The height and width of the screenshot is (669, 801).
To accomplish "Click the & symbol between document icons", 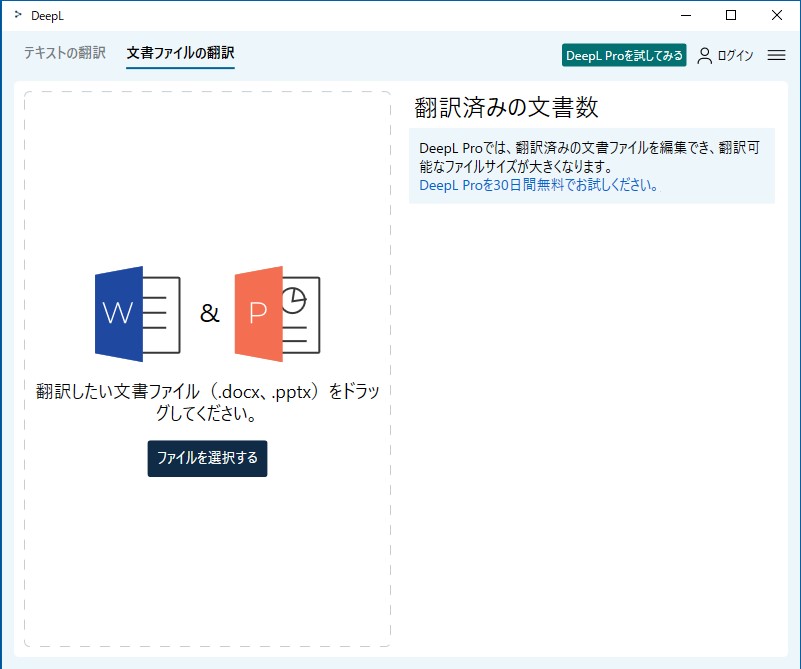I will point(209,312).
